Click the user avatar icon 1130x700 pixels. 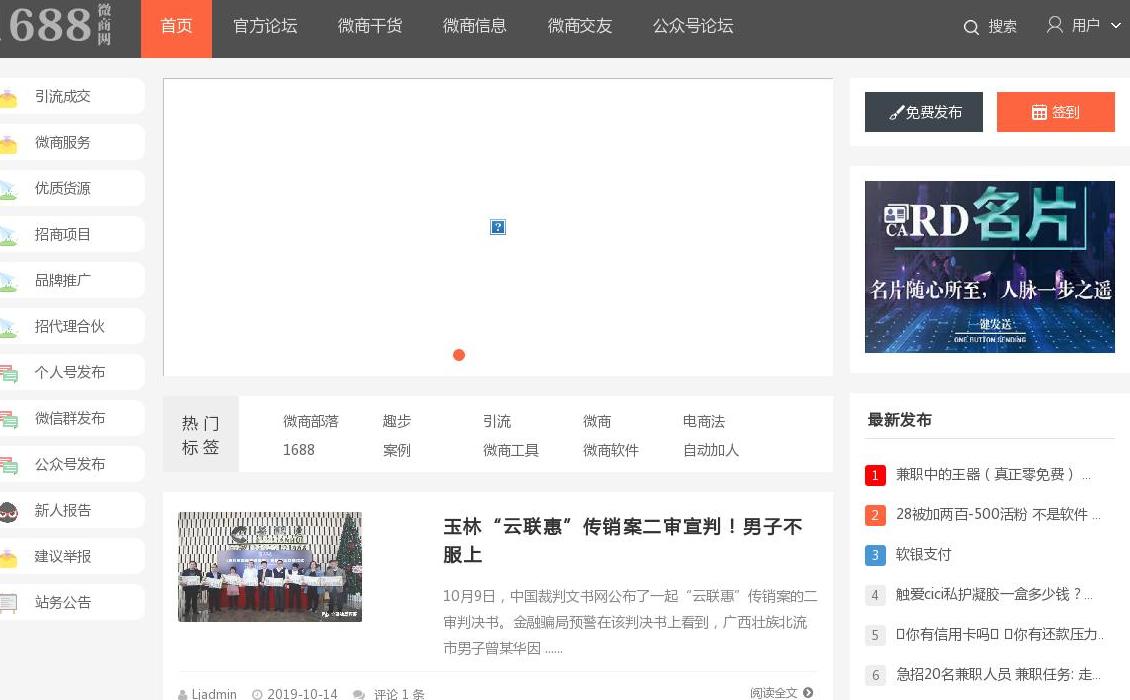1054,25
